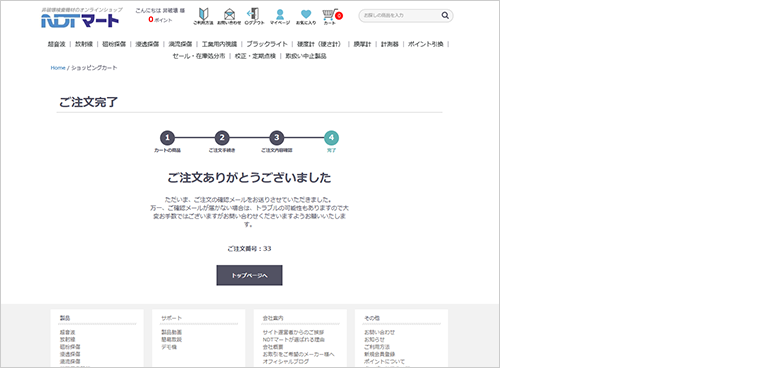Open 超音波 in the top navigation menu

point(56,44)
